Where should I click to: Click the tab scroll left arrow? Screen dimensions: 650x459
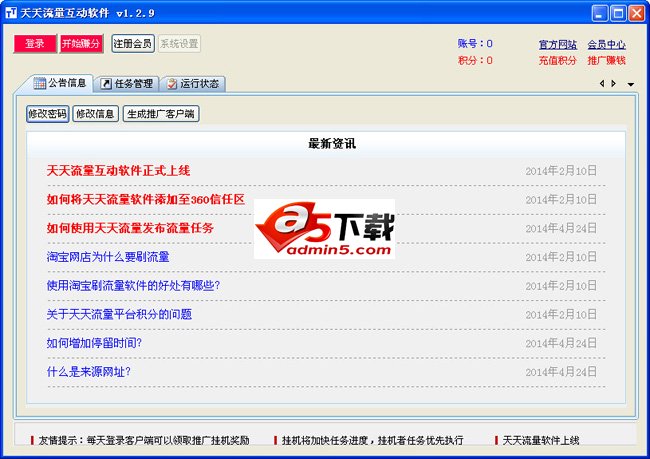pos(602,84)
